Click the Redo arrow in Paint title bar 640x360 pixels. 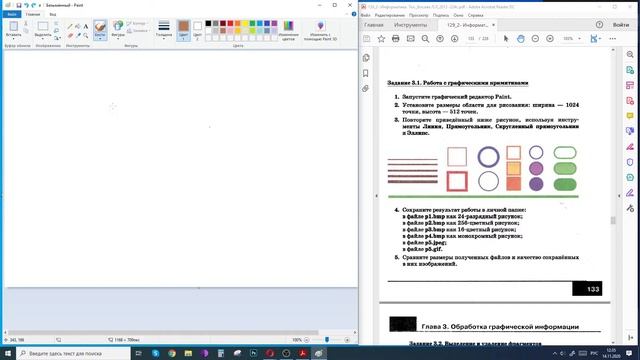pos(33,5)
